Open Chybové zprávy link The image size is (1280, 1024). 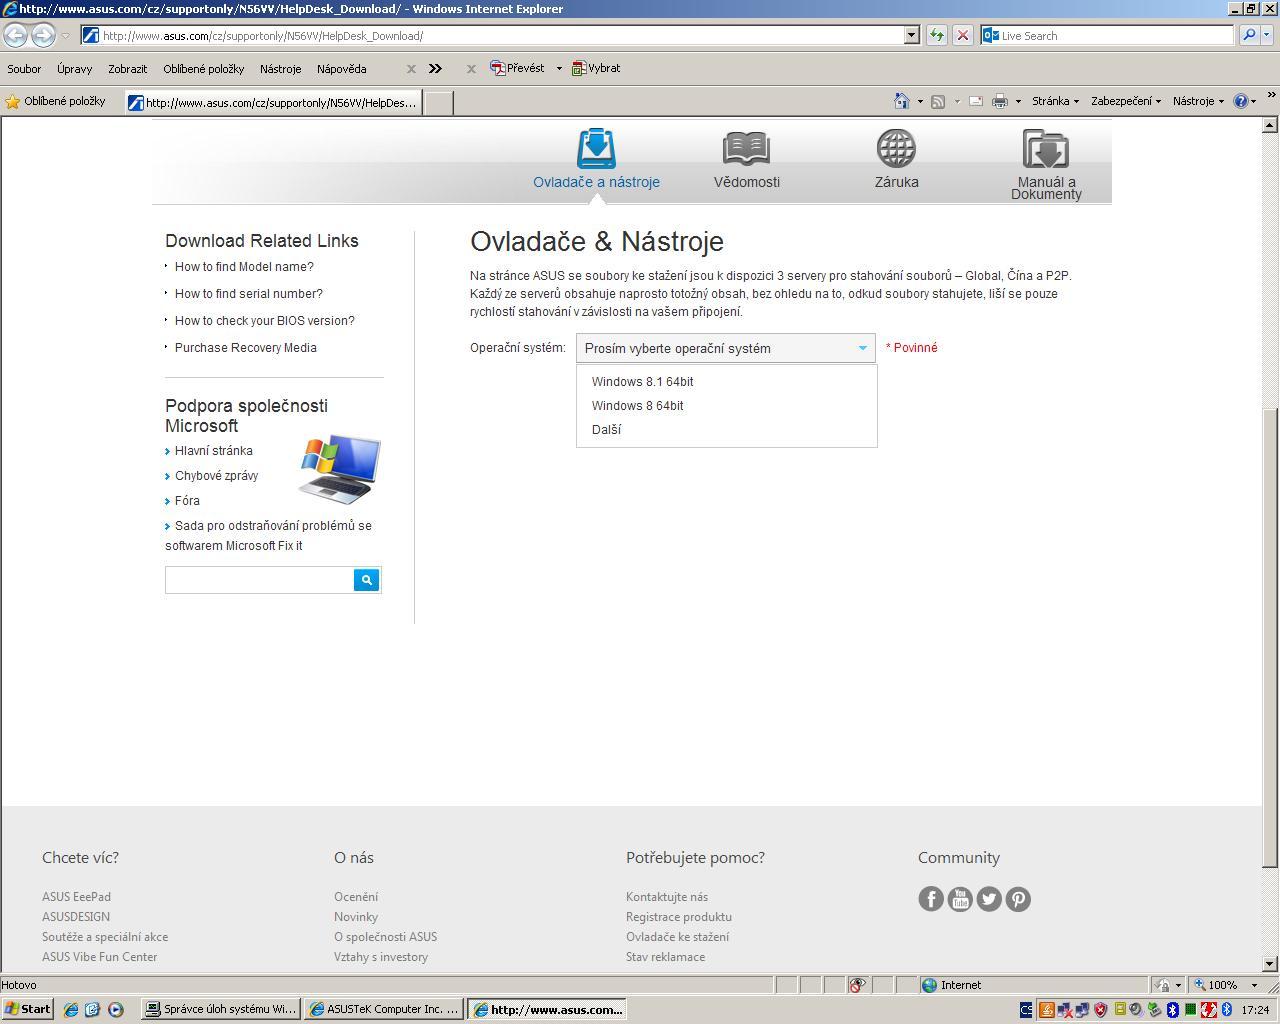coord(216,476)
